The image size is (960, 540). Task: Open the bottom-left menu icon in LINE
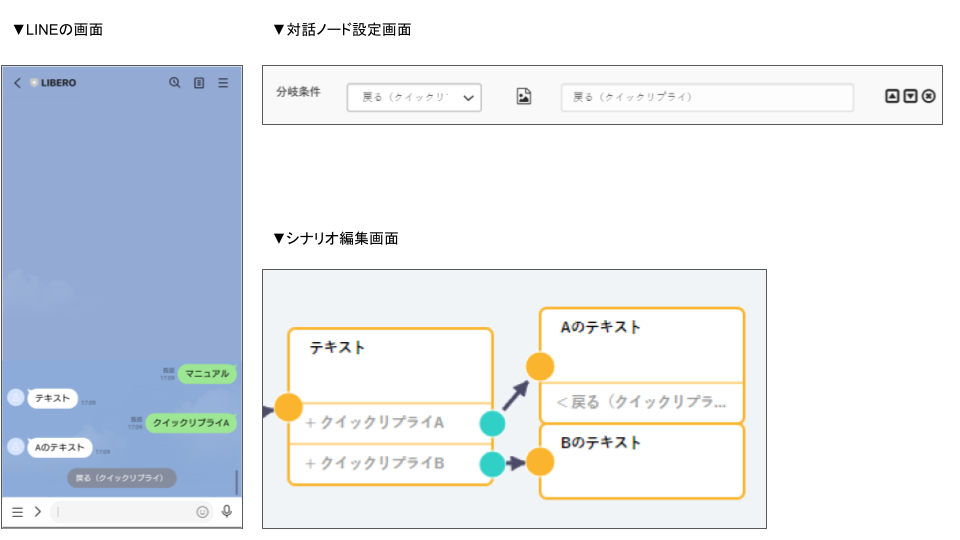17,511
